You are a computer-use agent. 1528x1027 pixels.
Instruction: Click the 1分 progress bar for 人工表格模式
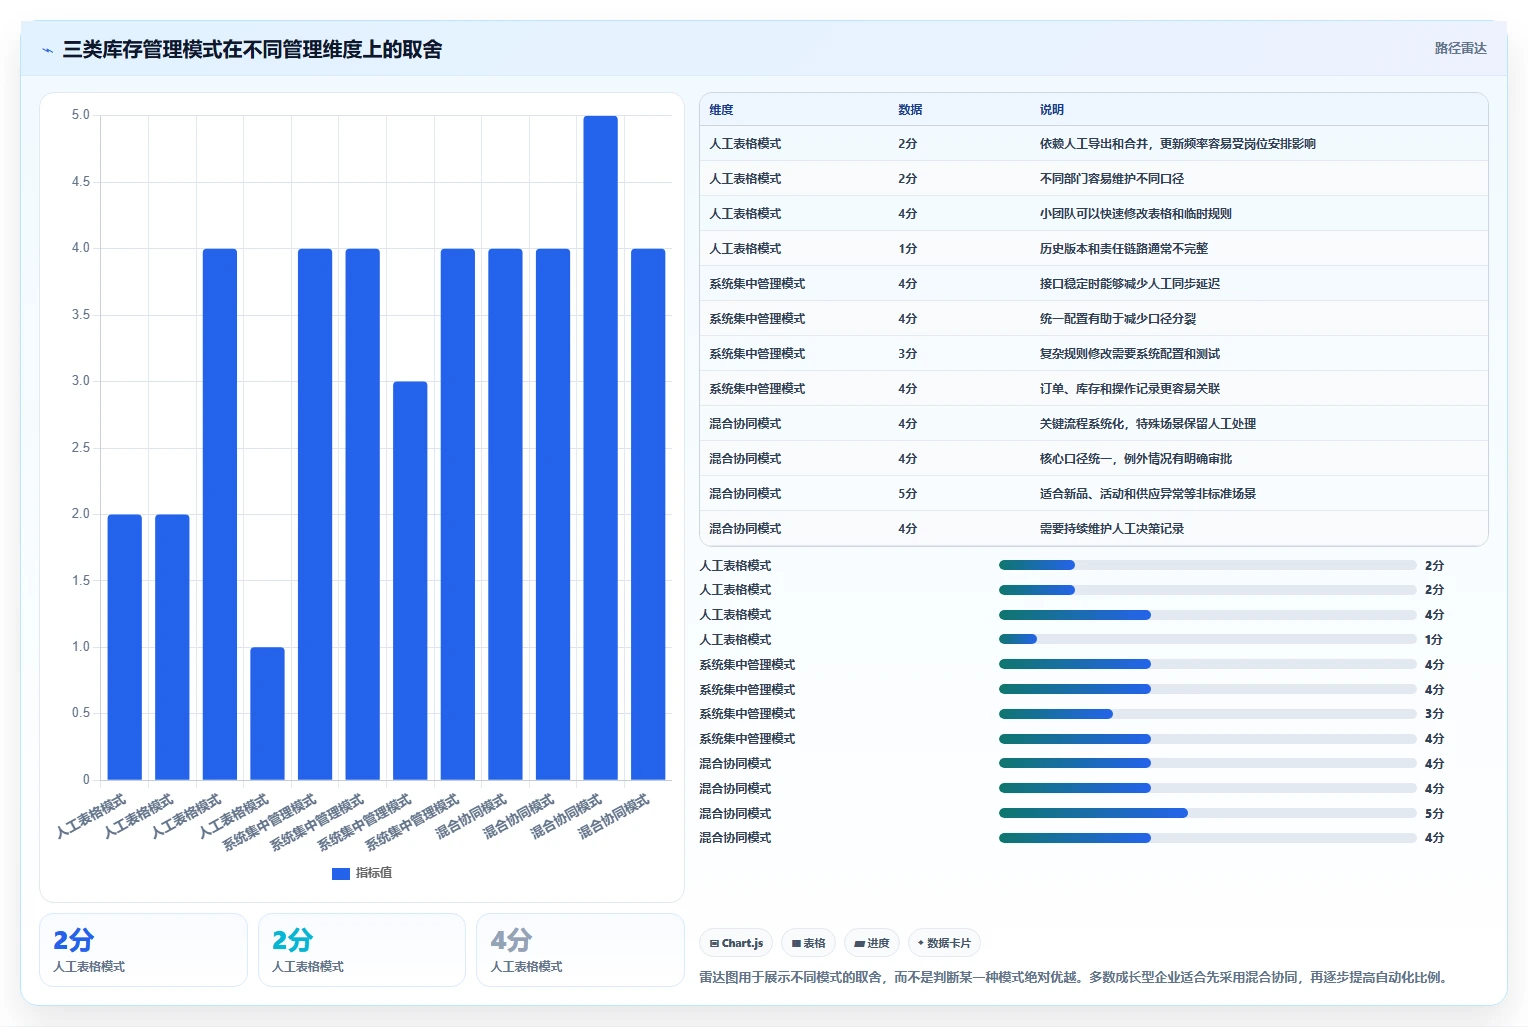pos(1207,639)
